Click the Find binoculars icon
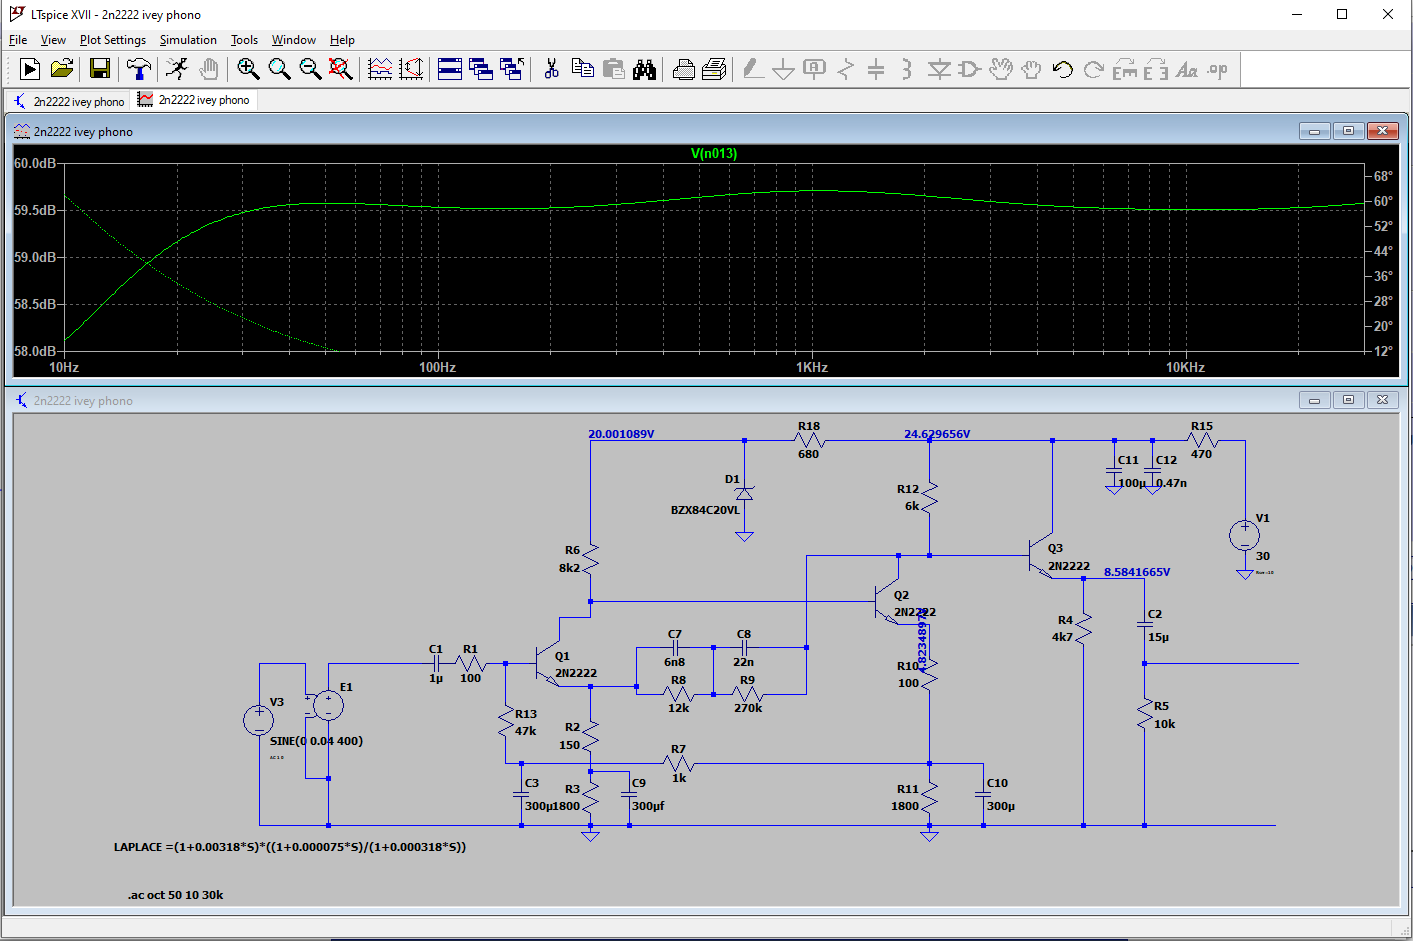The image size is (1413, 941). pyautogui.click(x=645, y=69)
